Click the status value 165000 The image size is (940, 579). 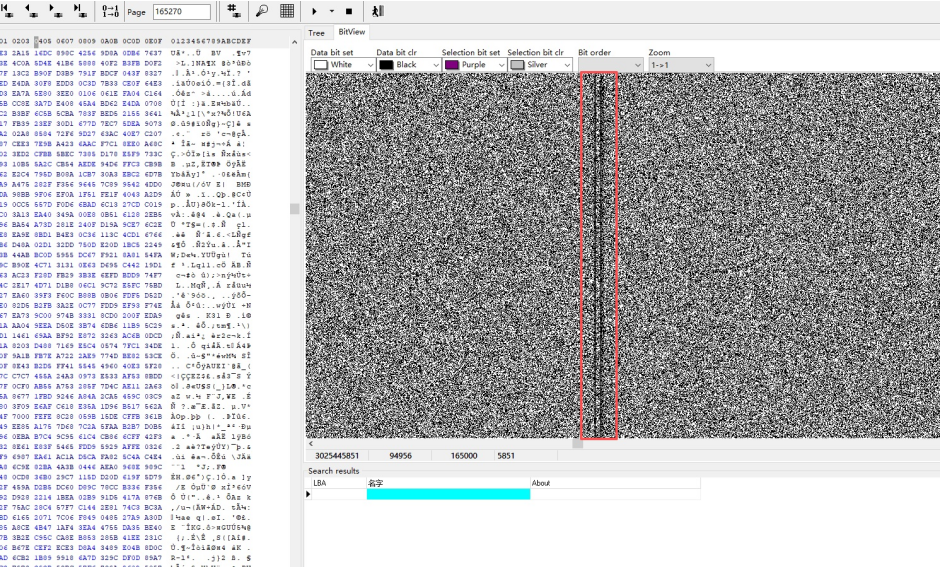pos(464,456)
